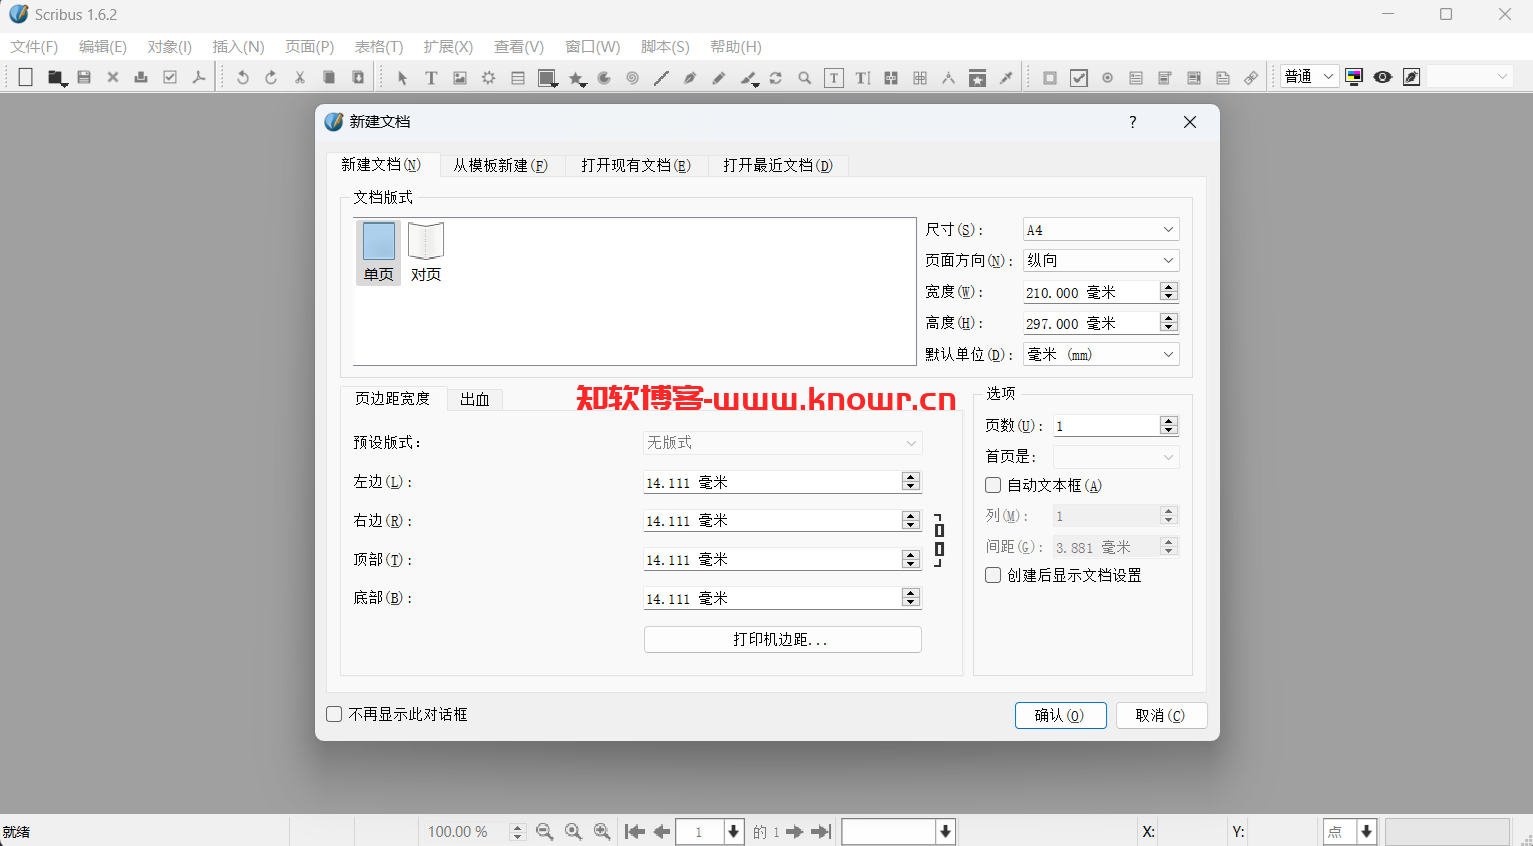1533x846 pixels.
Task: Switch to the 出血 tab
Action: 475,399
